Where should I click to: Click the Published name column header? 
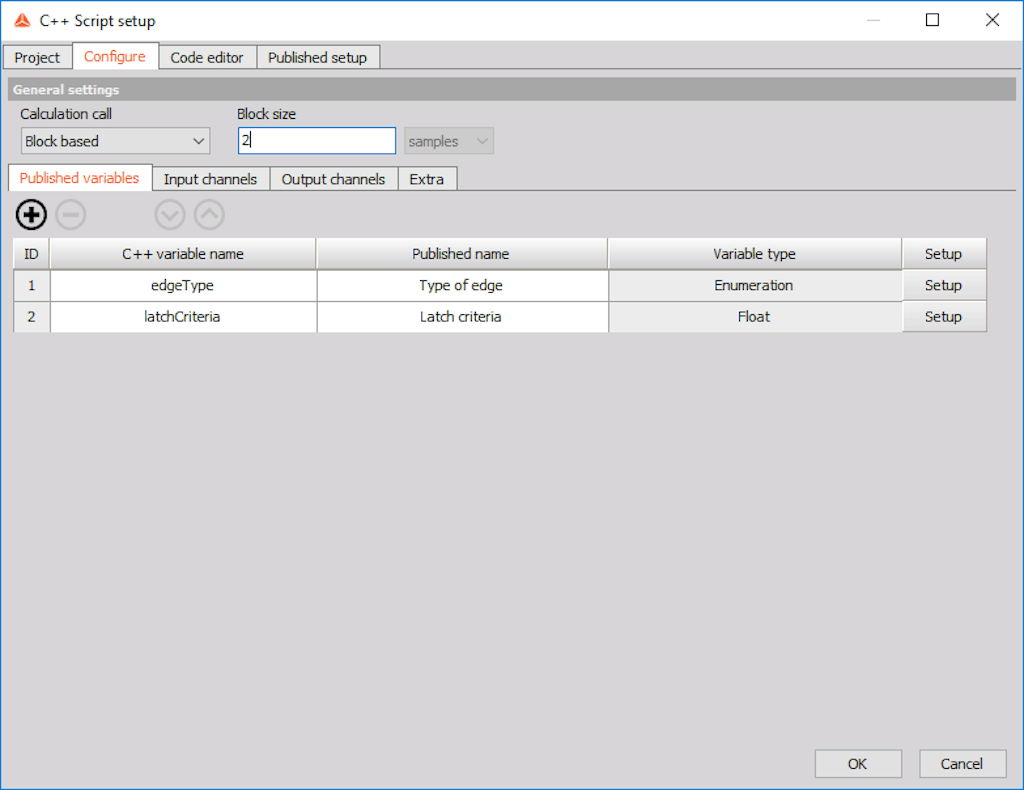(x=461, y=254)
